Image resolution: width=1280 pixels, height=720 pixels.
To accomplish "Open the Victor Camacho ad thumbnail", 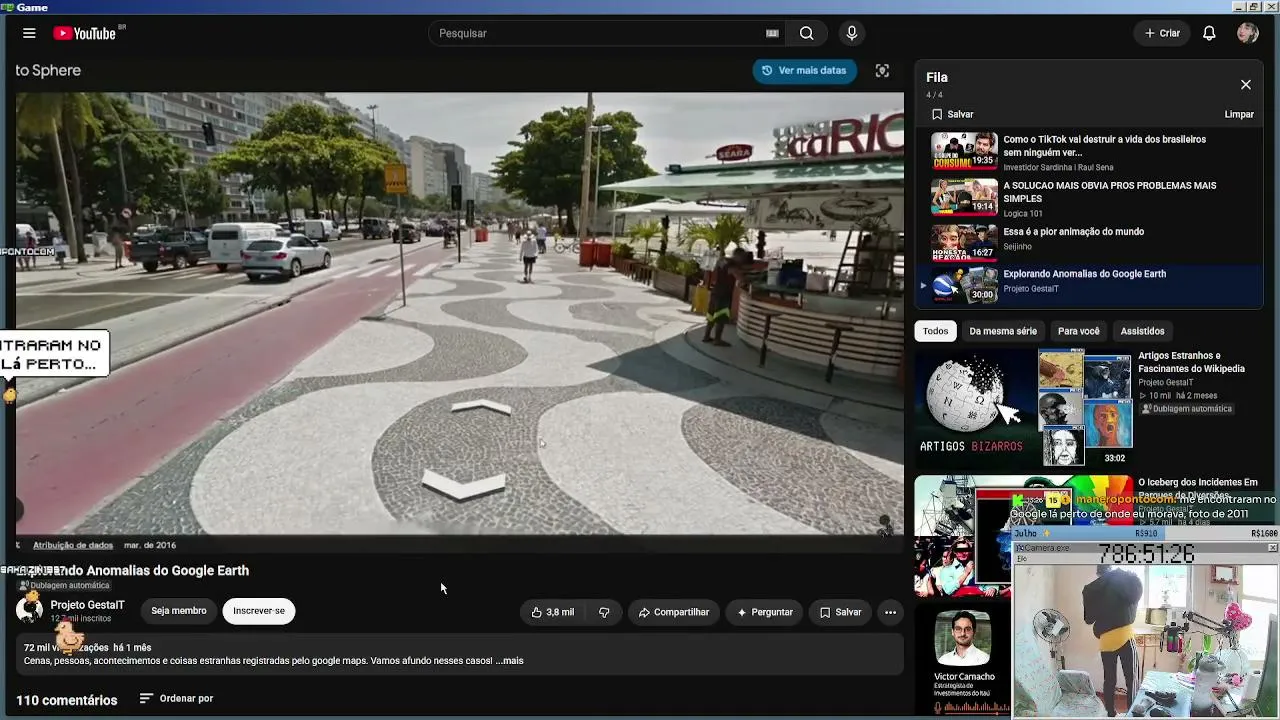I will click(962, 639).
